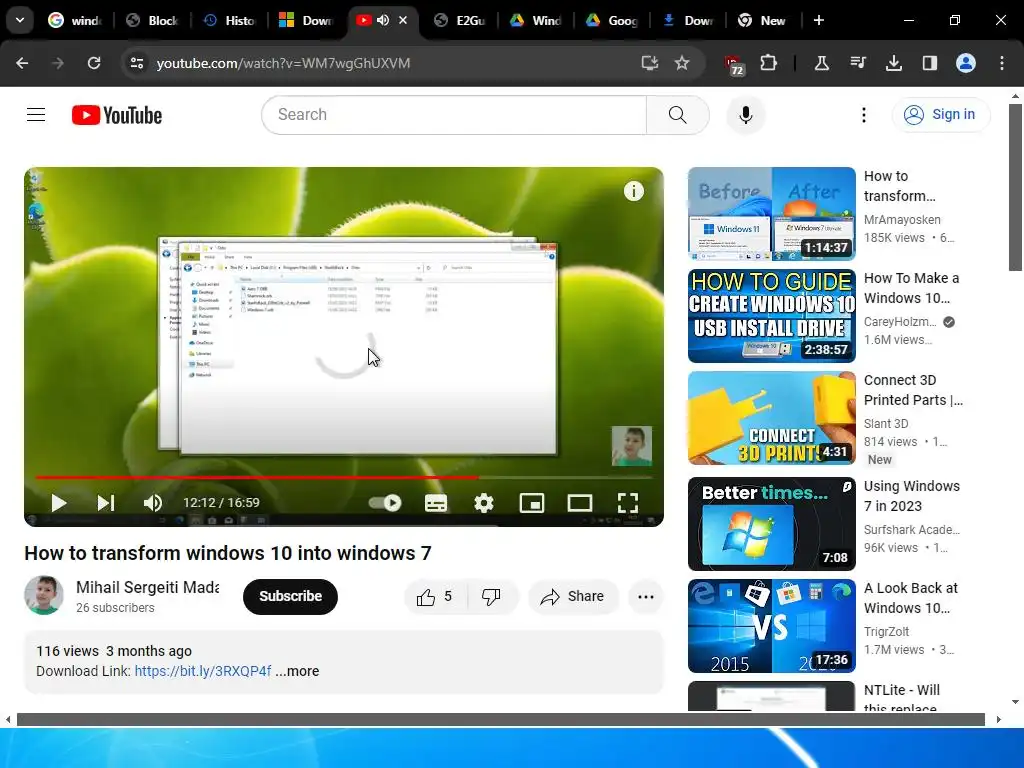Open video player settings gear
The height and width of the screenshot is (768, 1024).
pyautogui.click(x=483, y=503)
